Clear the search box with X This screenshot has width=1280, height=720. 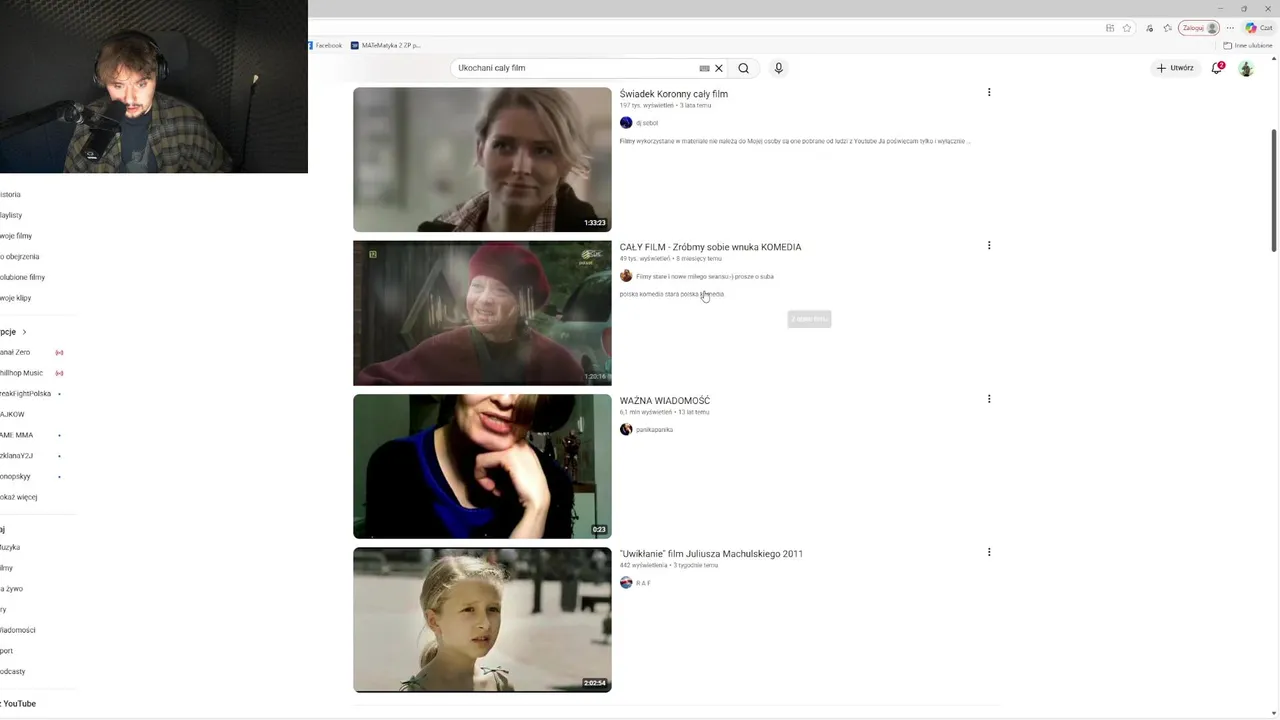(718, 68)
